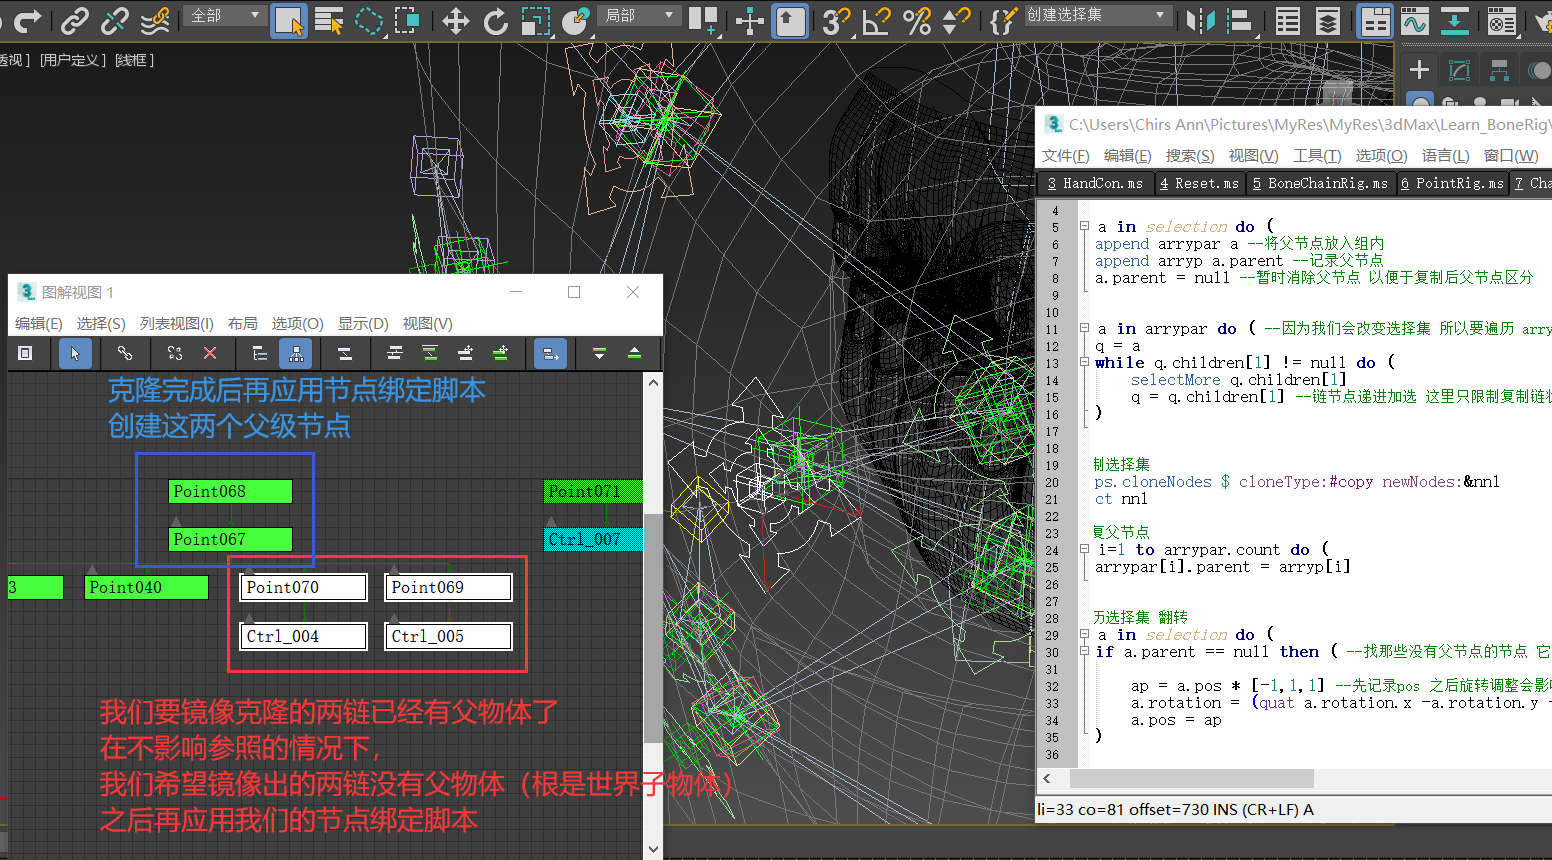This screenshot has height=860, width=1552.
Task: Toggle the fold marker on line 13
Action: pyautogui.click(x=1084, y=363)
